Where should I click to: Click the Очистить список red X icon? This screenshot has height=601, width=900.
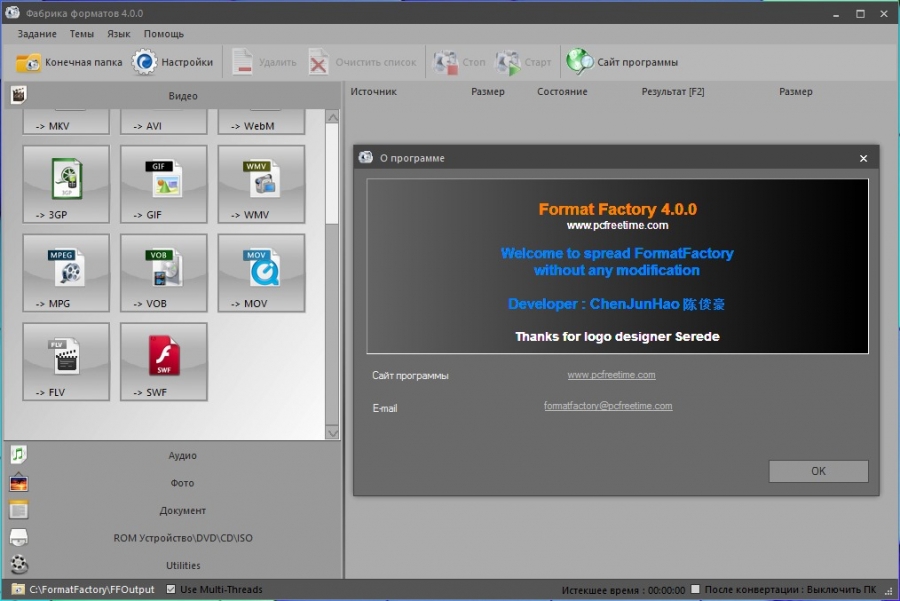click(319, 62)
